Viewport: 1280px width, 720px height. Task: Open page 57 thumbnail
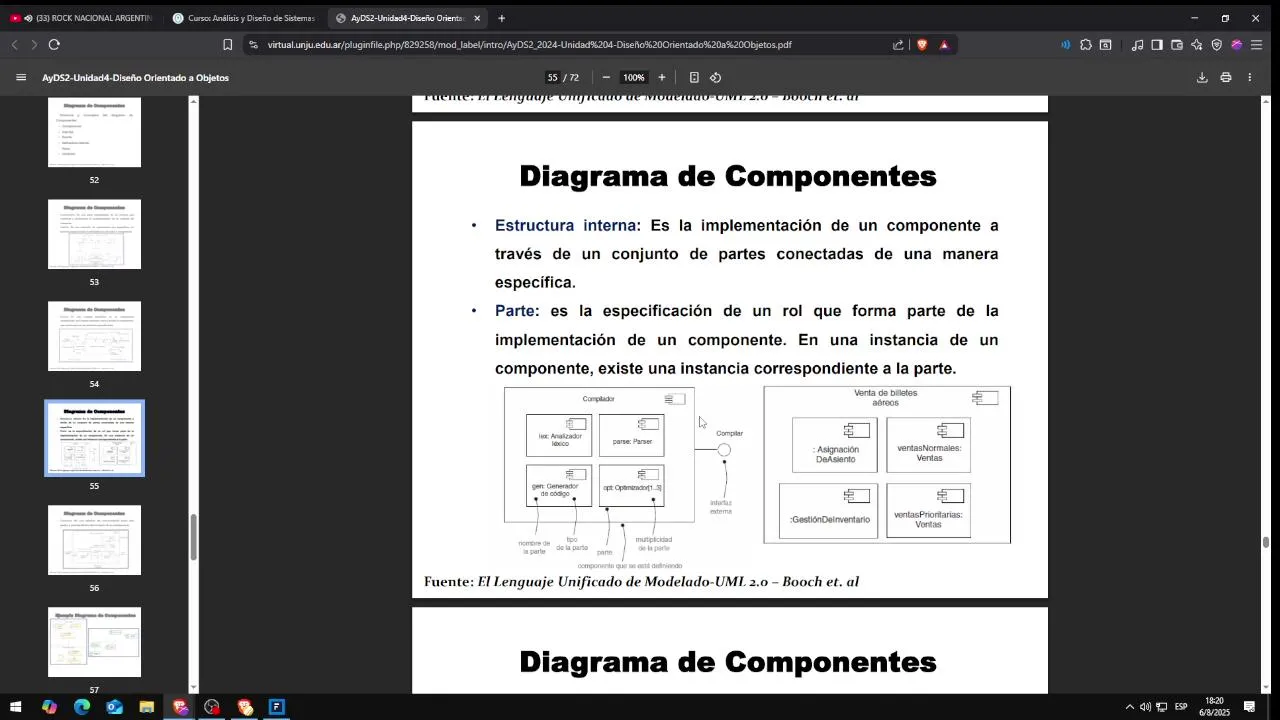[94, 642]
